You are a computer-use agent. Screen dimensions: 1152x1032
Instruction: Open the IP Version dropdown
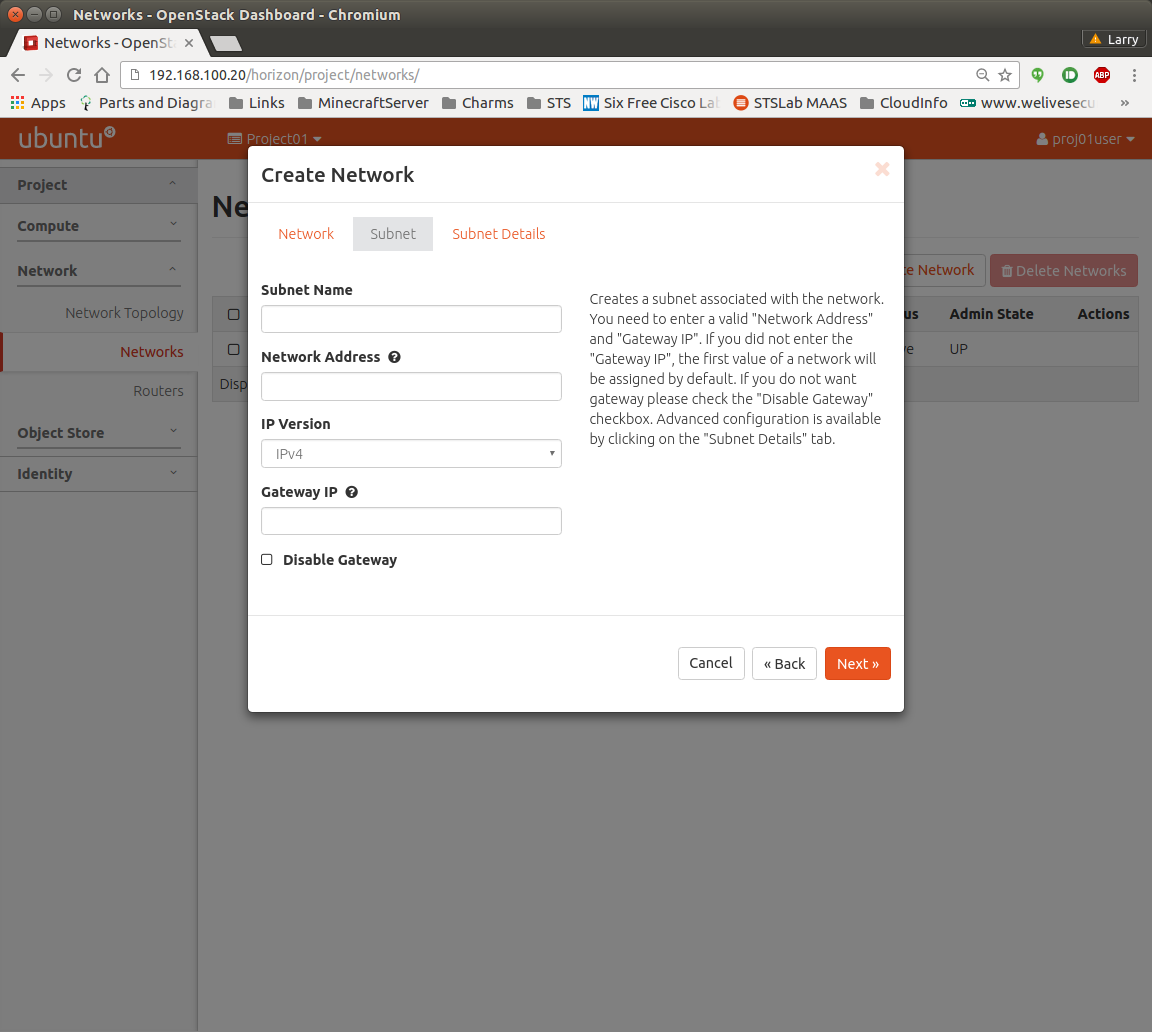point(411,454)
